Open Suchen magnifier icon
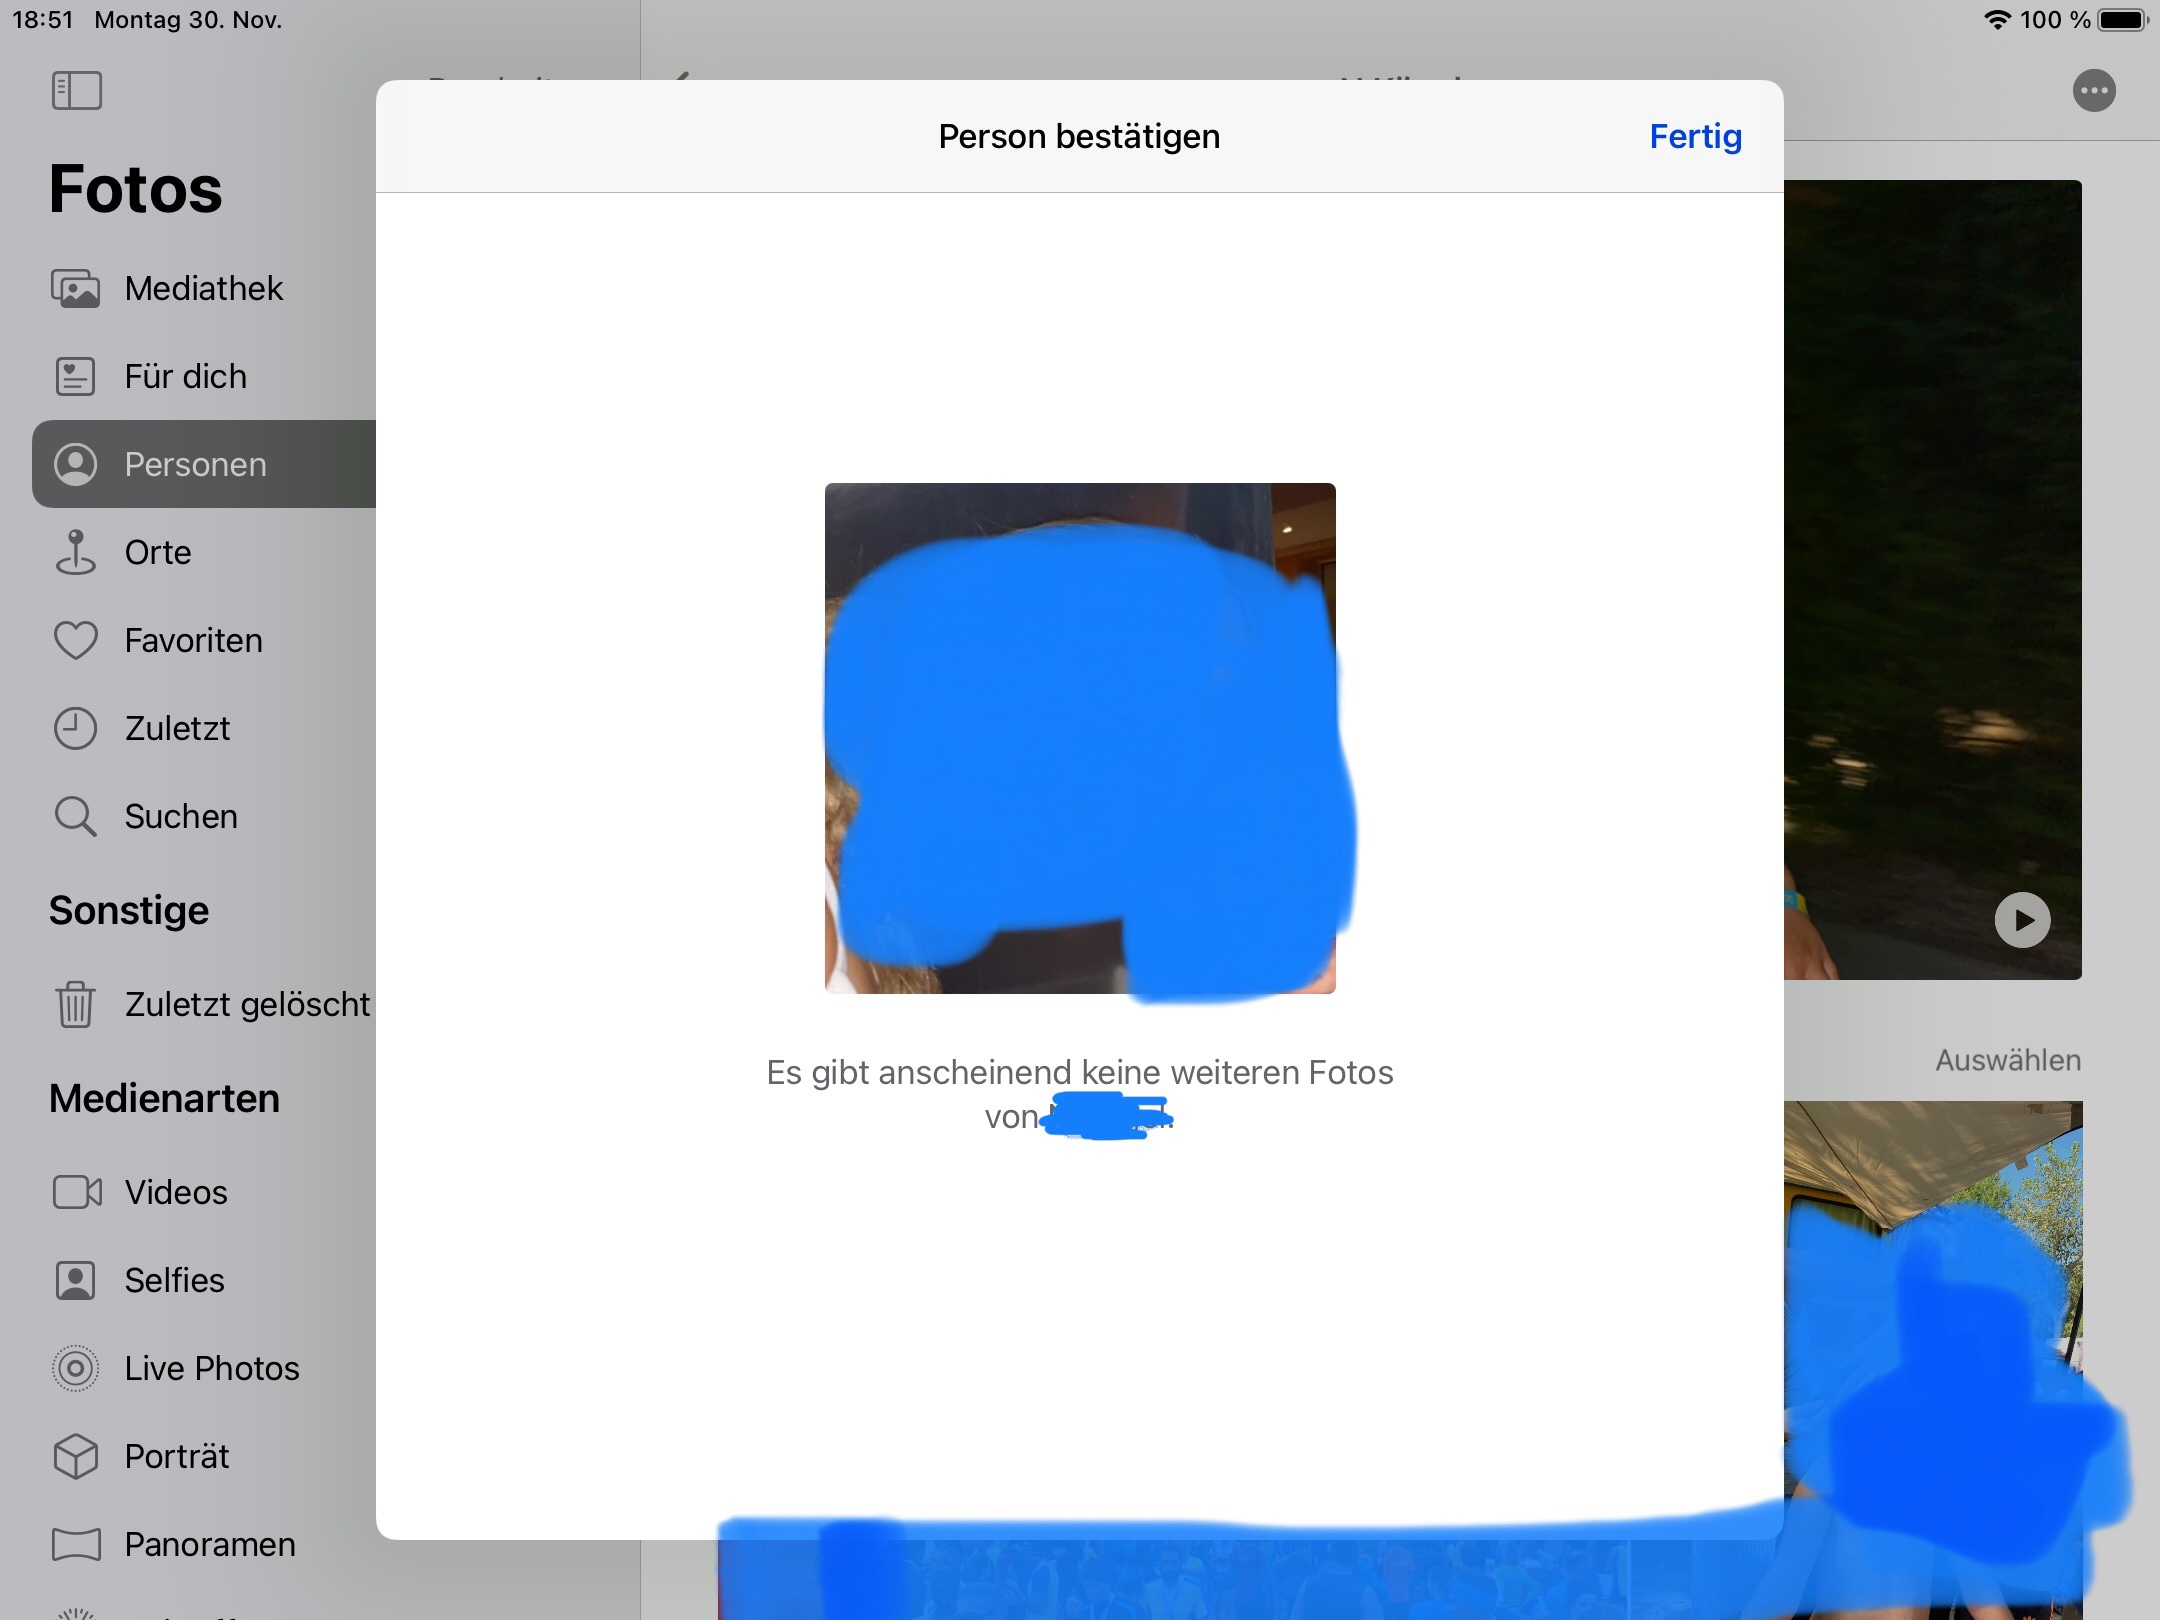2160x1620 pixels. coord(76,817)
